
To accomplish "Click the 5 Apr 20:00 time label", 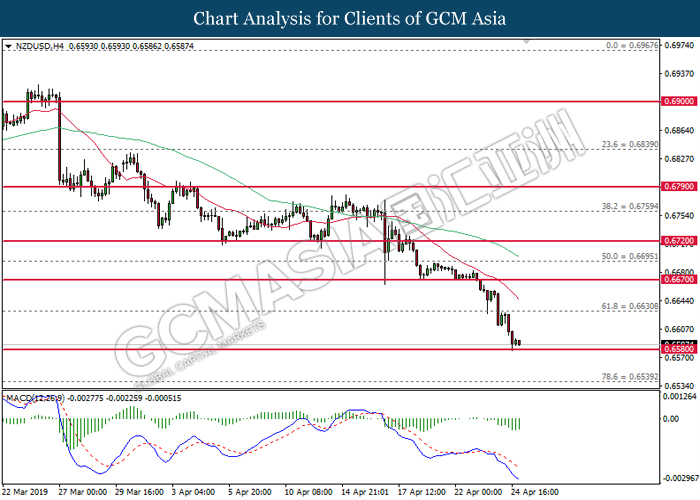I will (250, 492).
